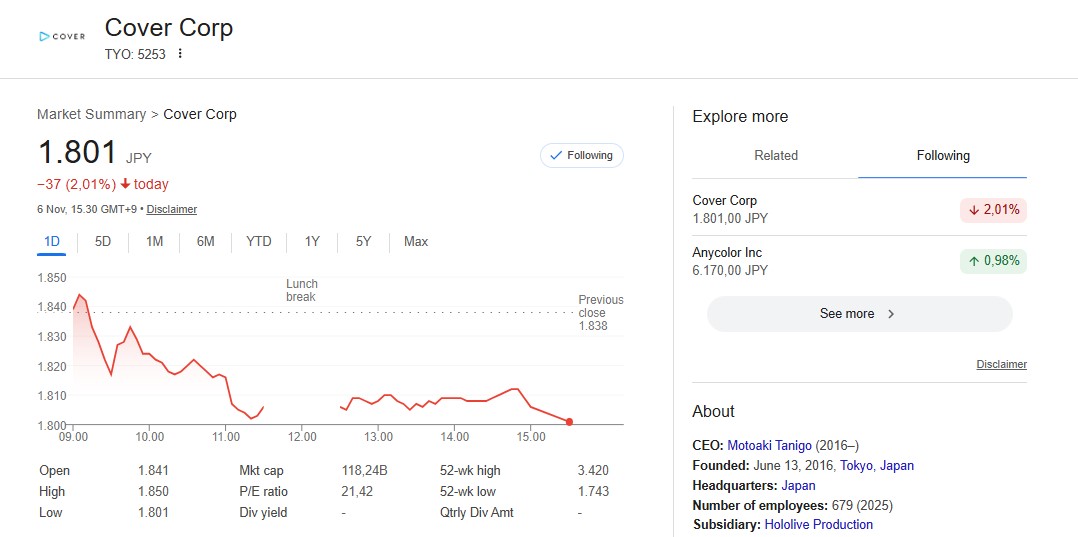This screenshot has width=1078, height=537.
Task: Select the 6M chart period
Action: point(205,241)
